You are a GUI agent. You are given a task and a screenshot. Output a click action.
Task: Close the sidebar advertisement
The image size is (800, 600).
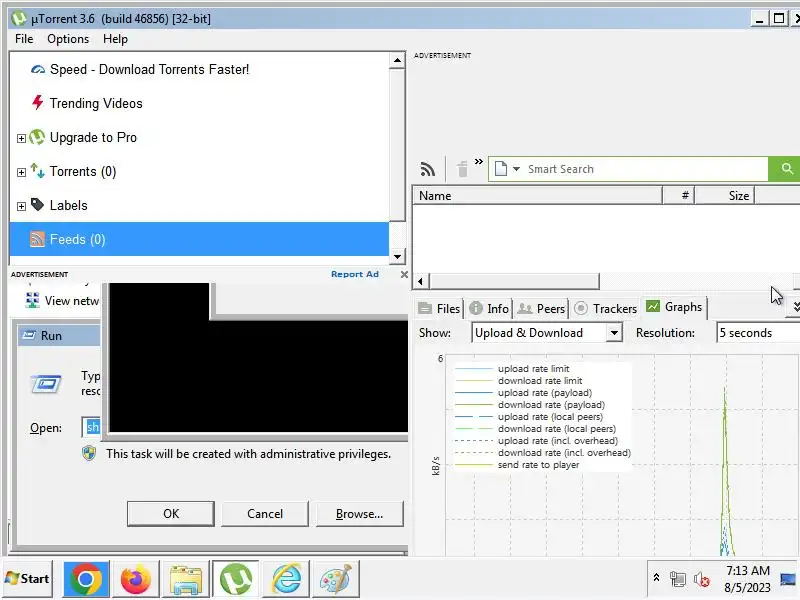click(404, 274)
